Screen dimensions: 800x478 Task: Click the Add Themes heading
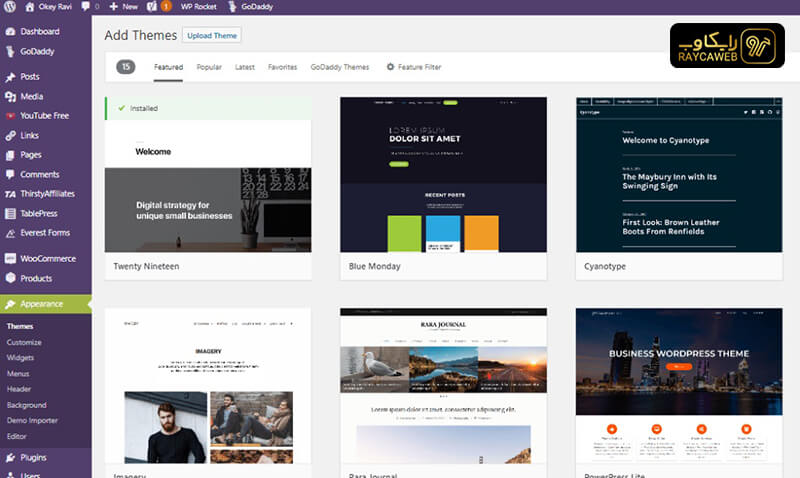point(141,35)
